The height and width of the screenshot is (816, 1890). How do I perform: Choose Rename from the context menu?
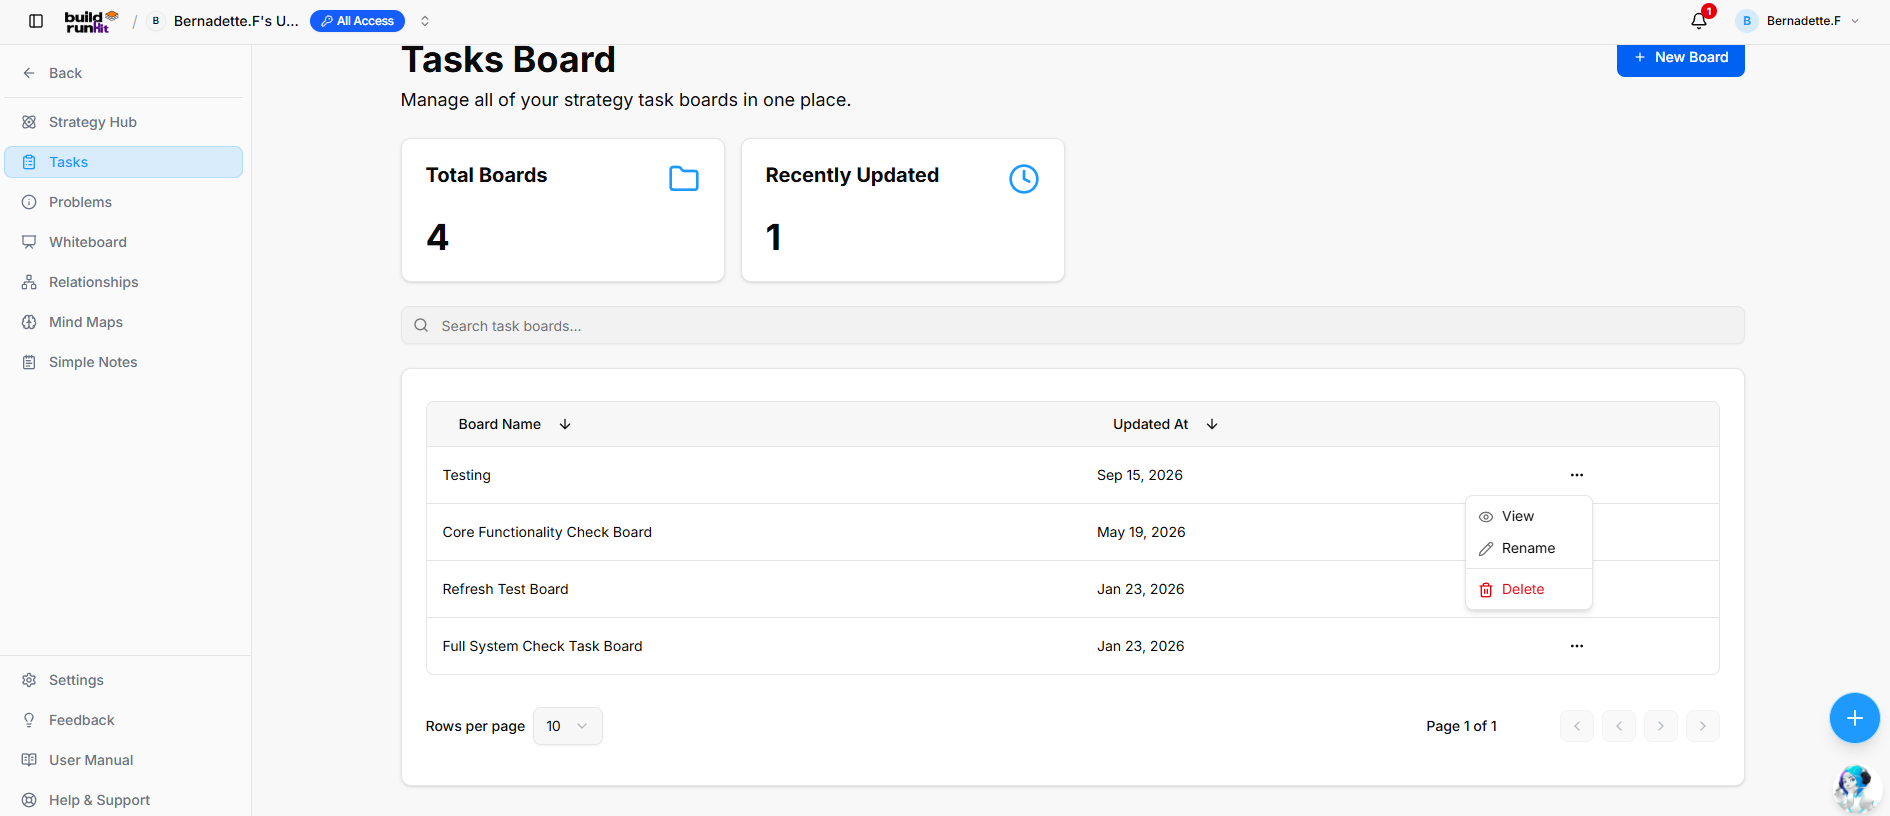[x=1529, y=548]
